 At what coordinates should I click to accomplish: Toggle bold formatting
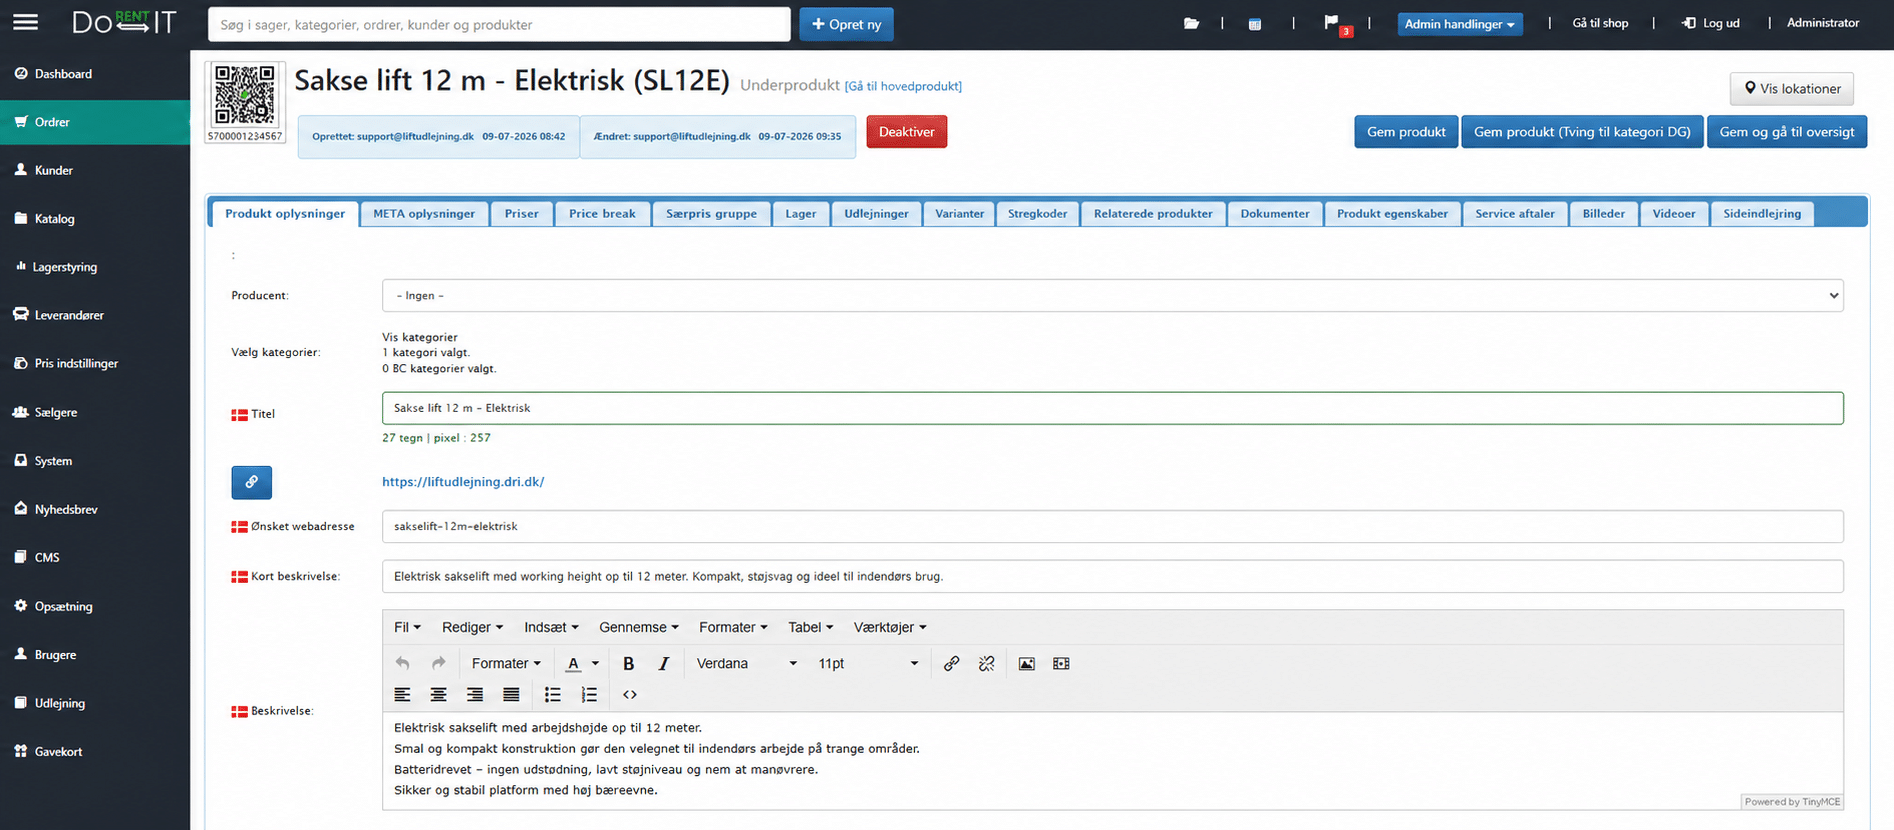coord(629,663)
